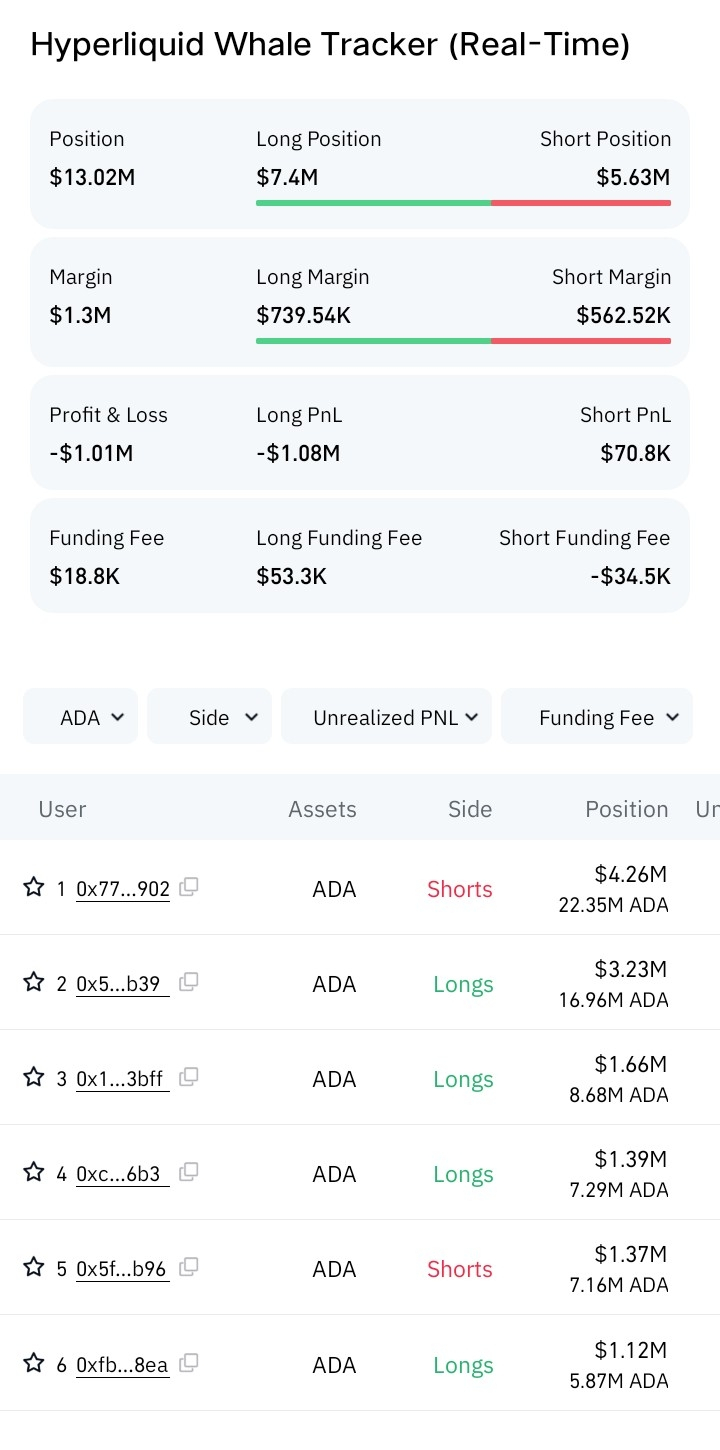
Task: Expand the Side filter dropdown
Action: tap(209, 716)
